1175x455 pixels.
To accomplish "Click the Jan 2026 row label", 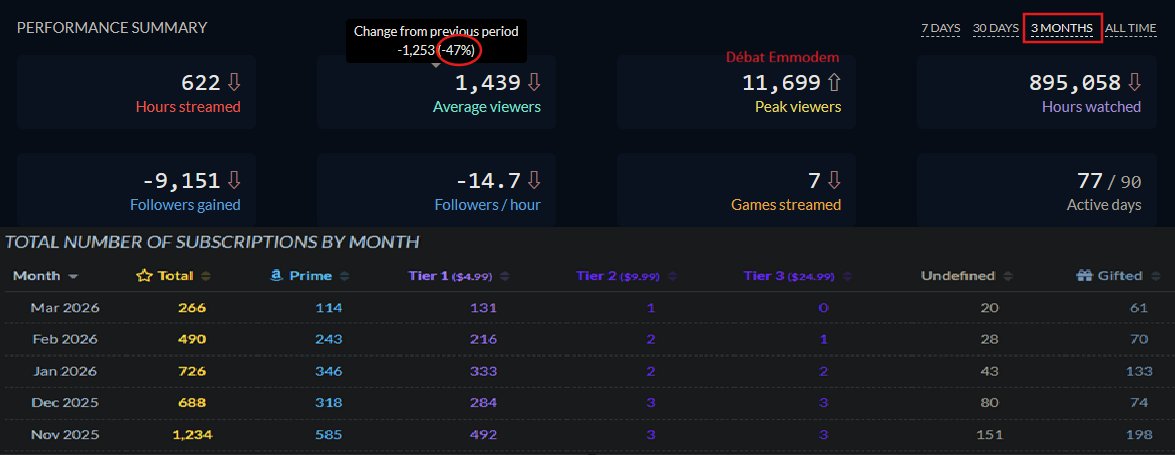I will 65,371.
